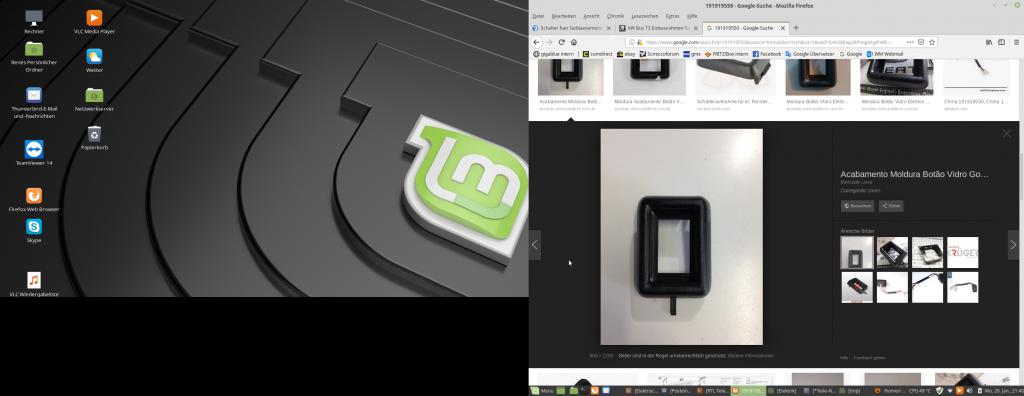Select the KRÜGER similar image thumbnail
This screenshot has width=1024, height=396.
click(x=963, y=253)
